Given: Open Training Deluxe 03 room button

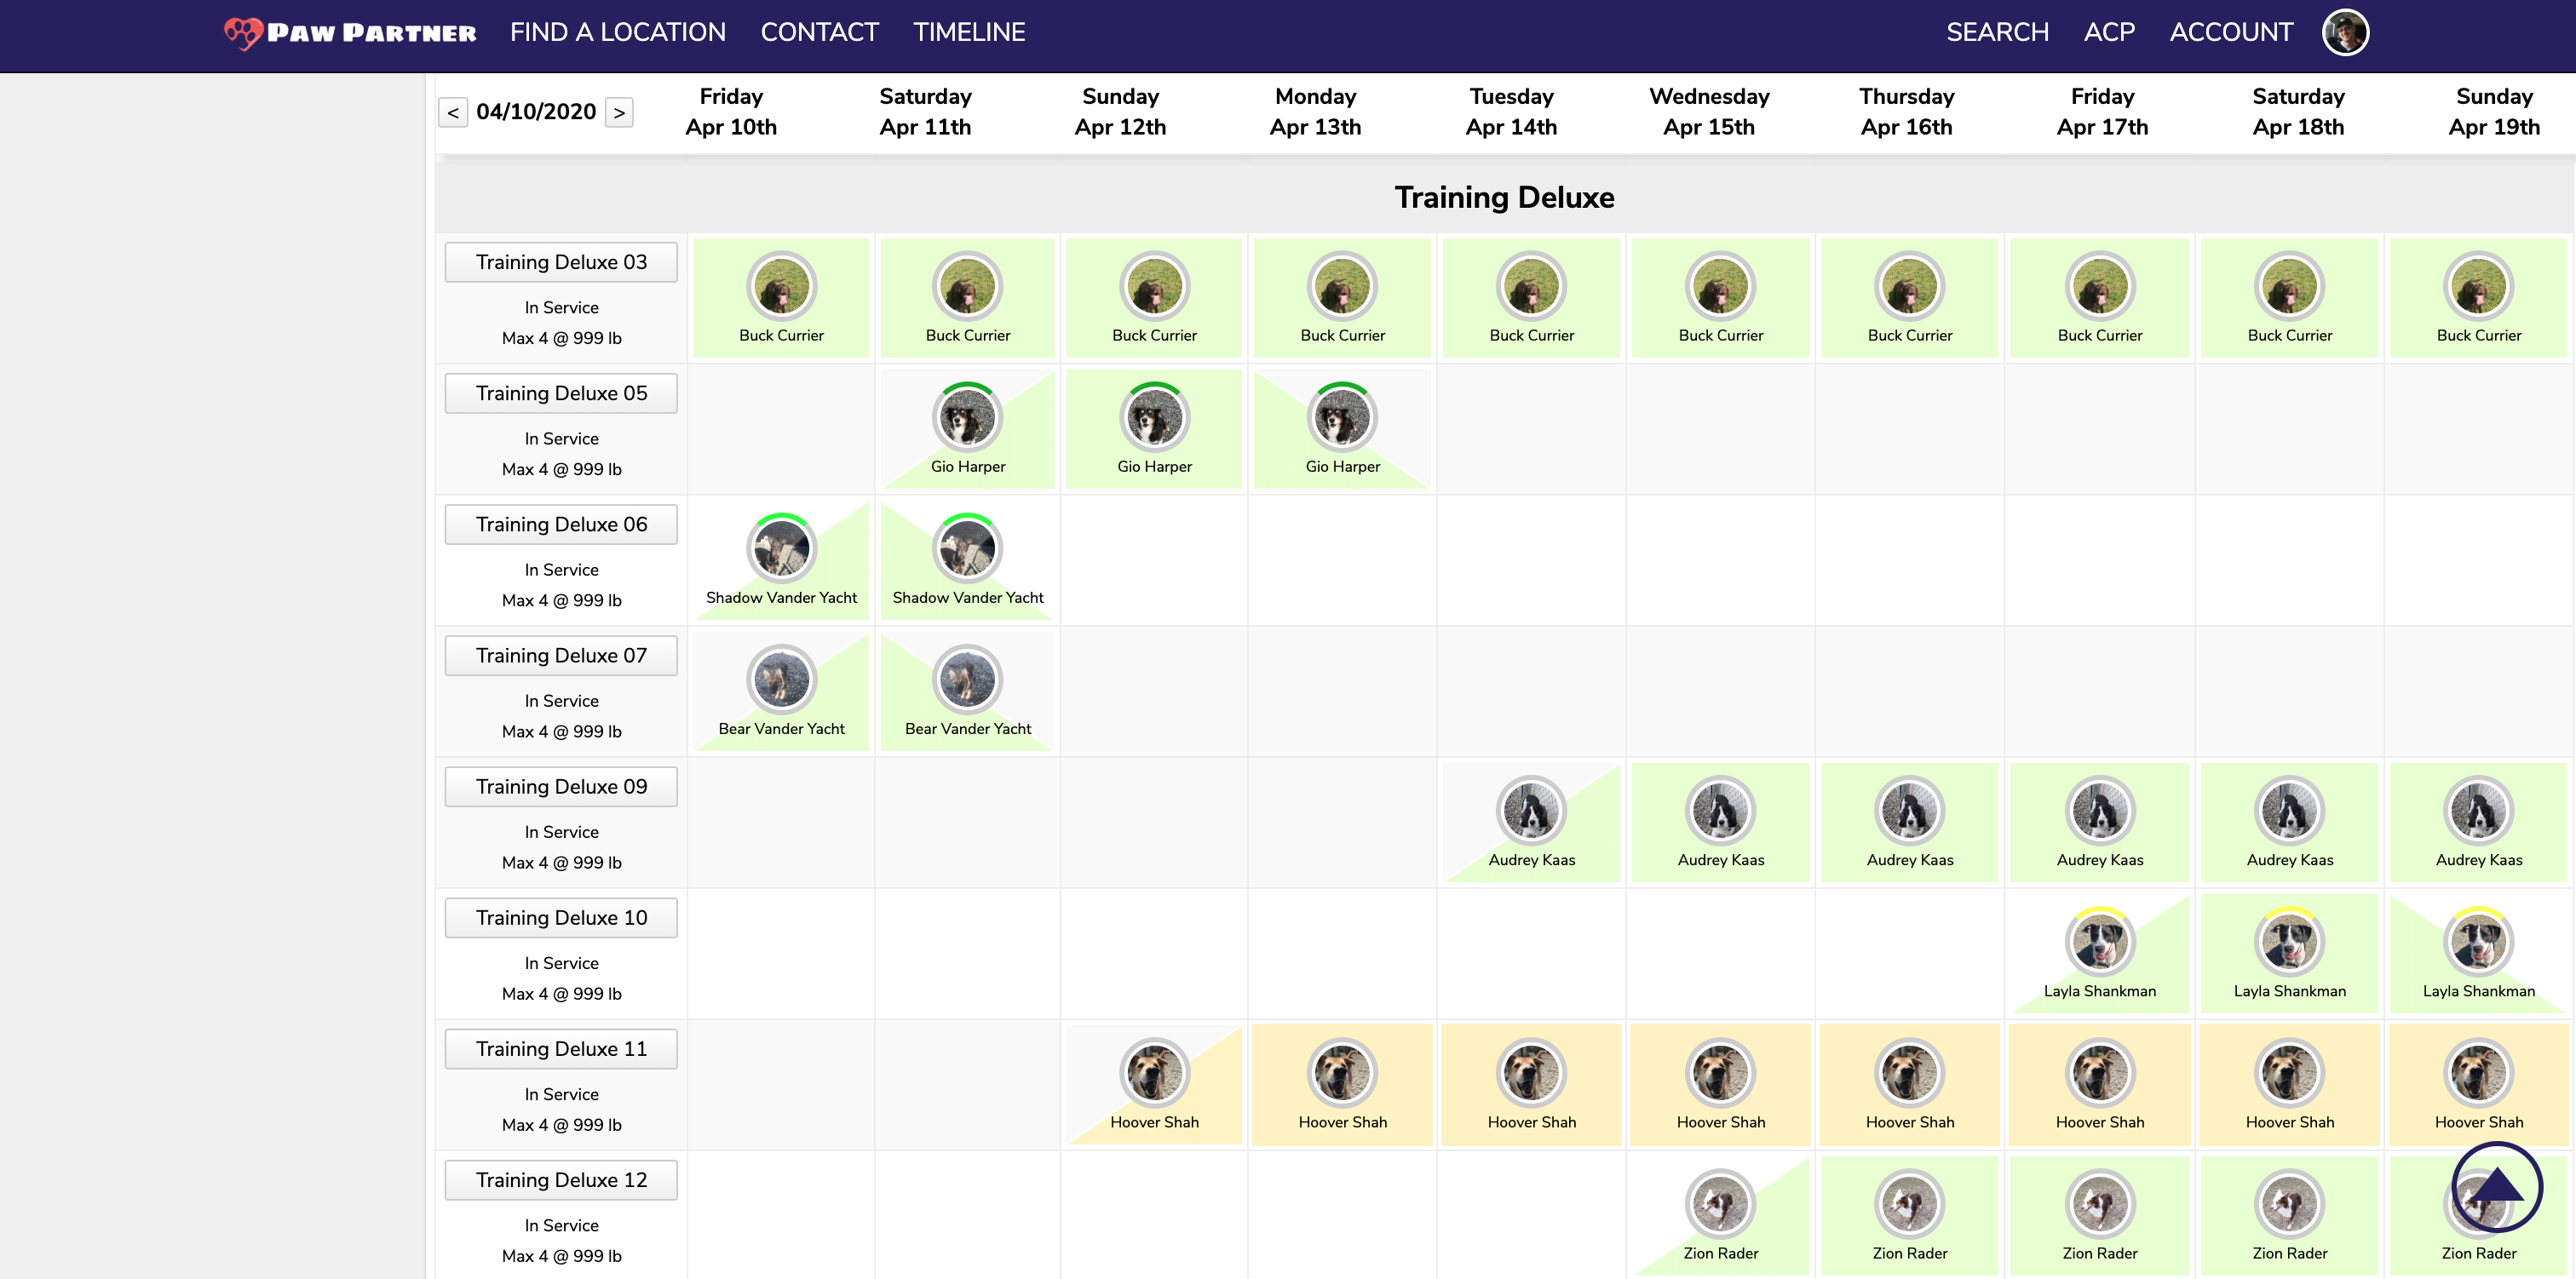Looking at the screenshot, I should click(561, 262).
